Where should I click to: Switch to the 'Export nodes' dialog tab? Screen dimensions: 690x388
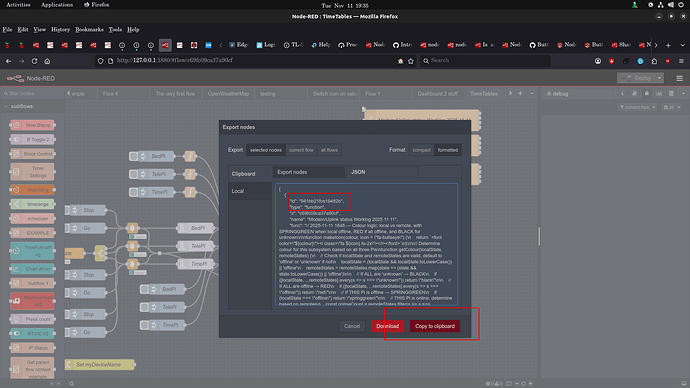(x=308, y=172)
